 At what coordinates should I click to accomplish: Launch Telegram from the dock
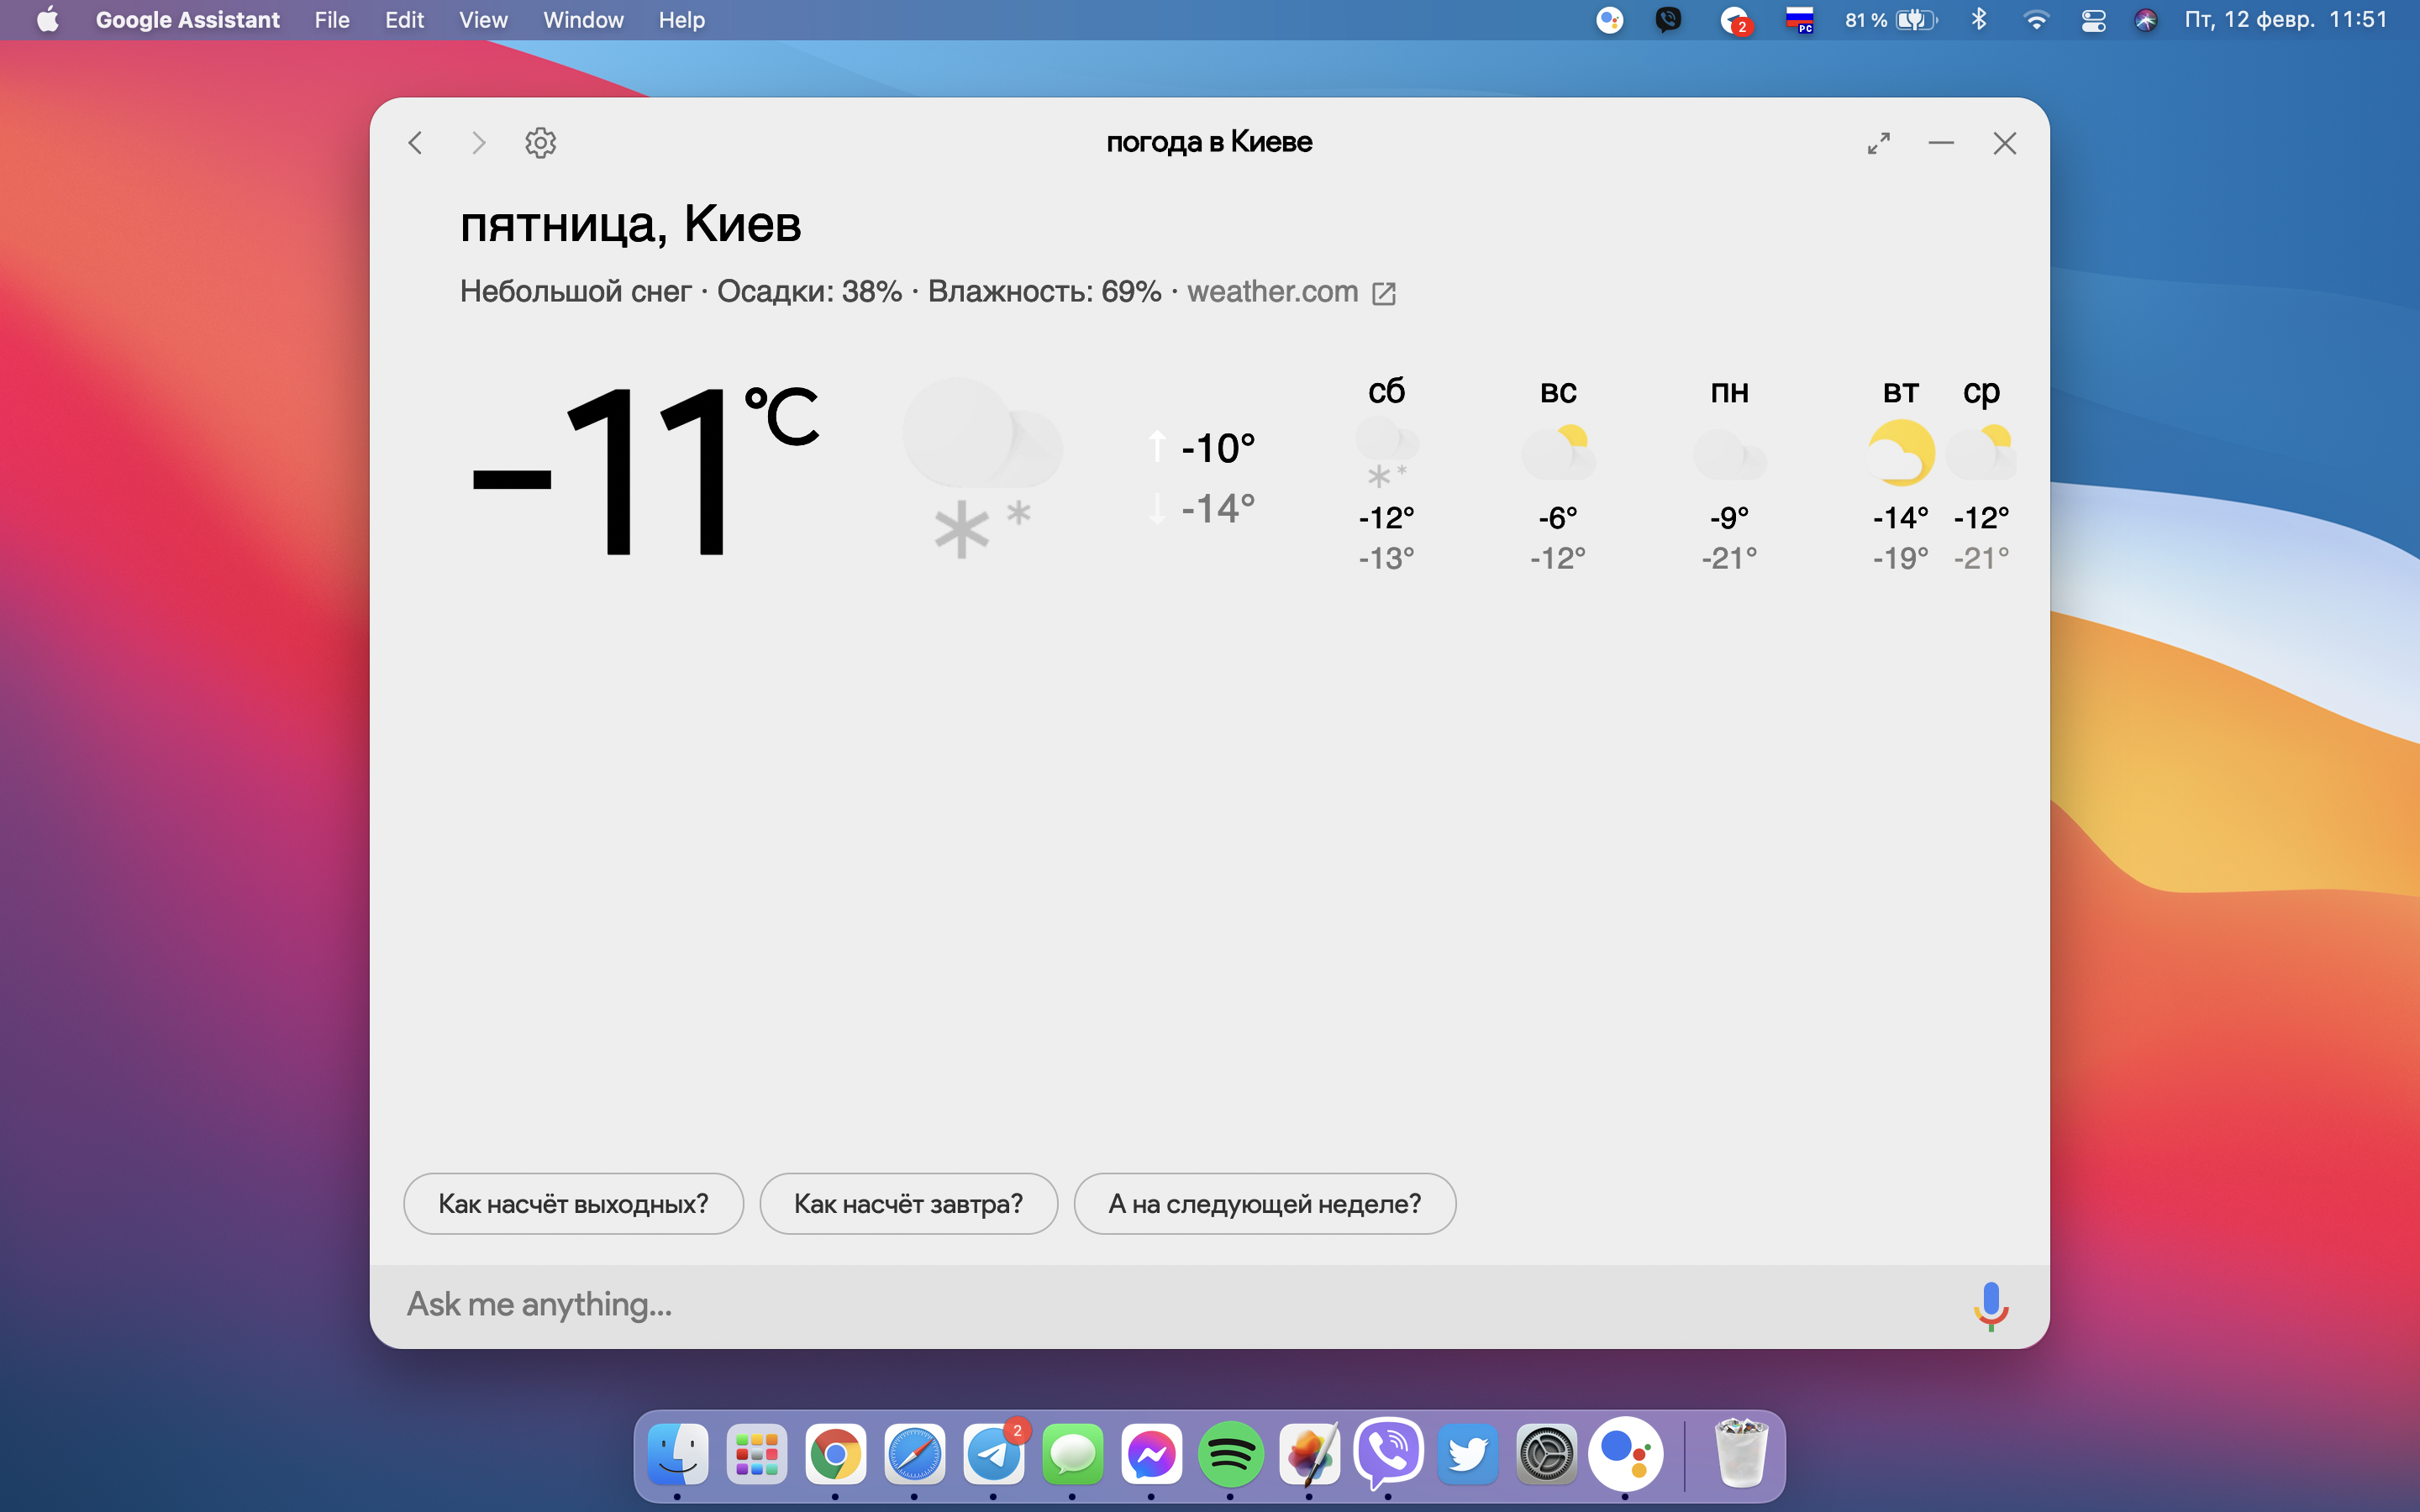993,1454
